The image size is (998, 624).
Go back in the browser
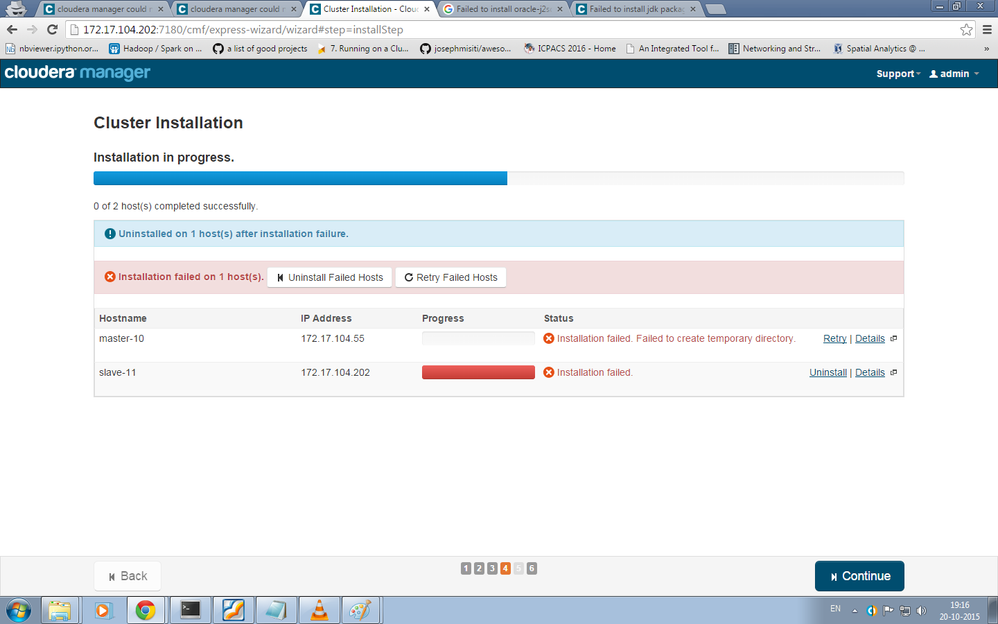(x=11, y=29)
